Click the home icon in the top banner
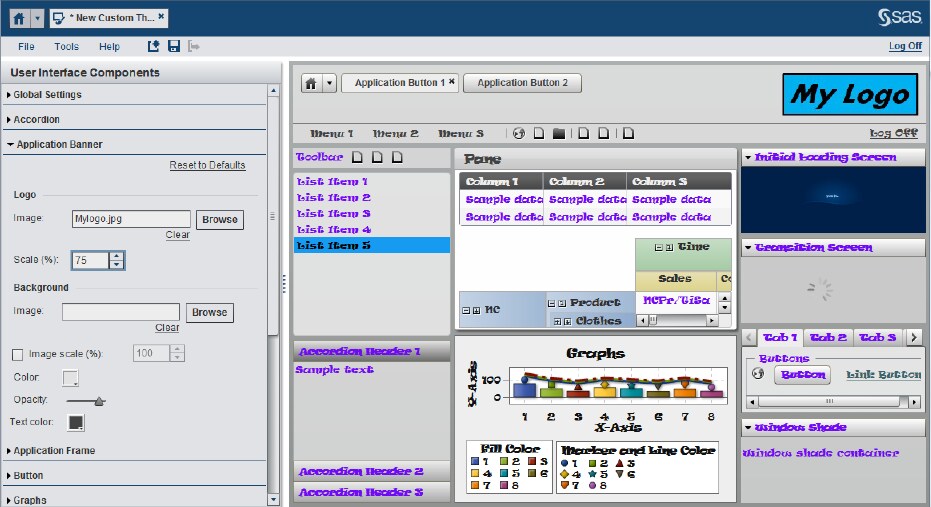 pyautogui.click(x=17, y=18)
